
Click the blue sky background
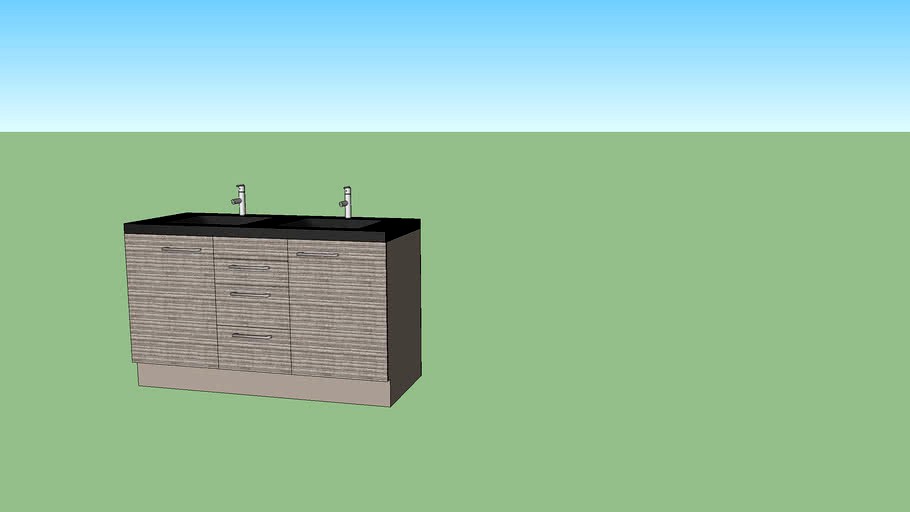tap(455, 65)
